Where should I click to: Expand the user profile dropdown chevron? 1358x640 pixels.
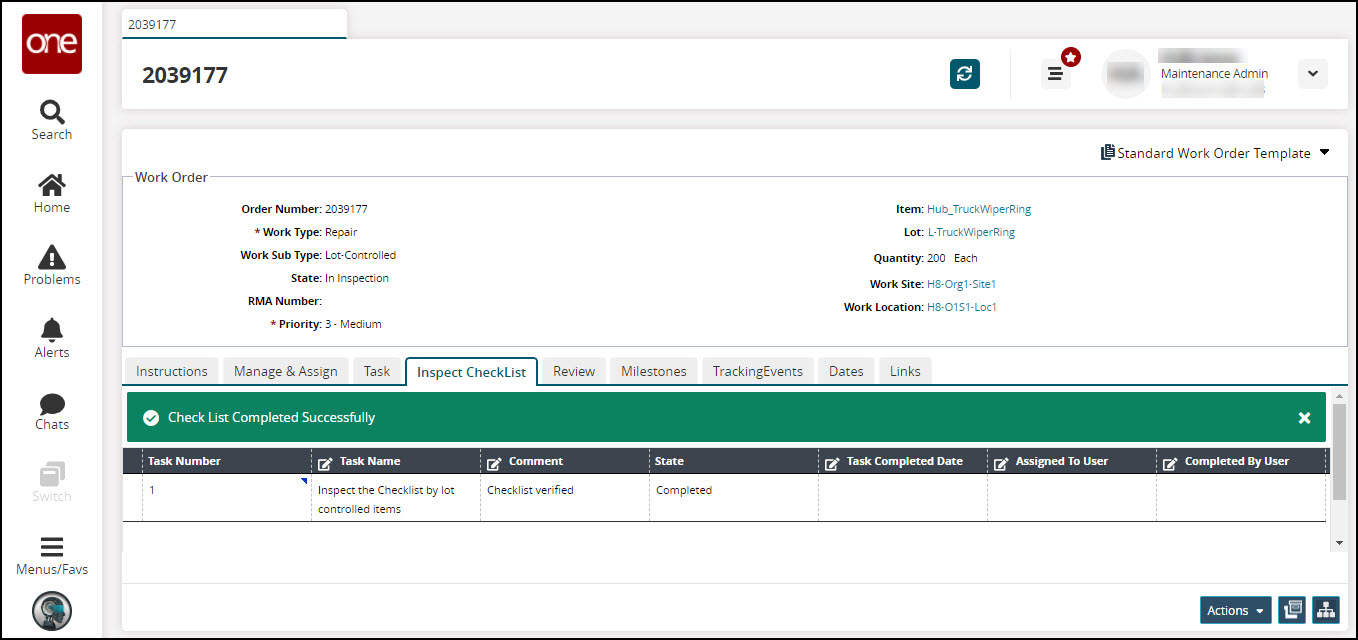click(1312, 74)
